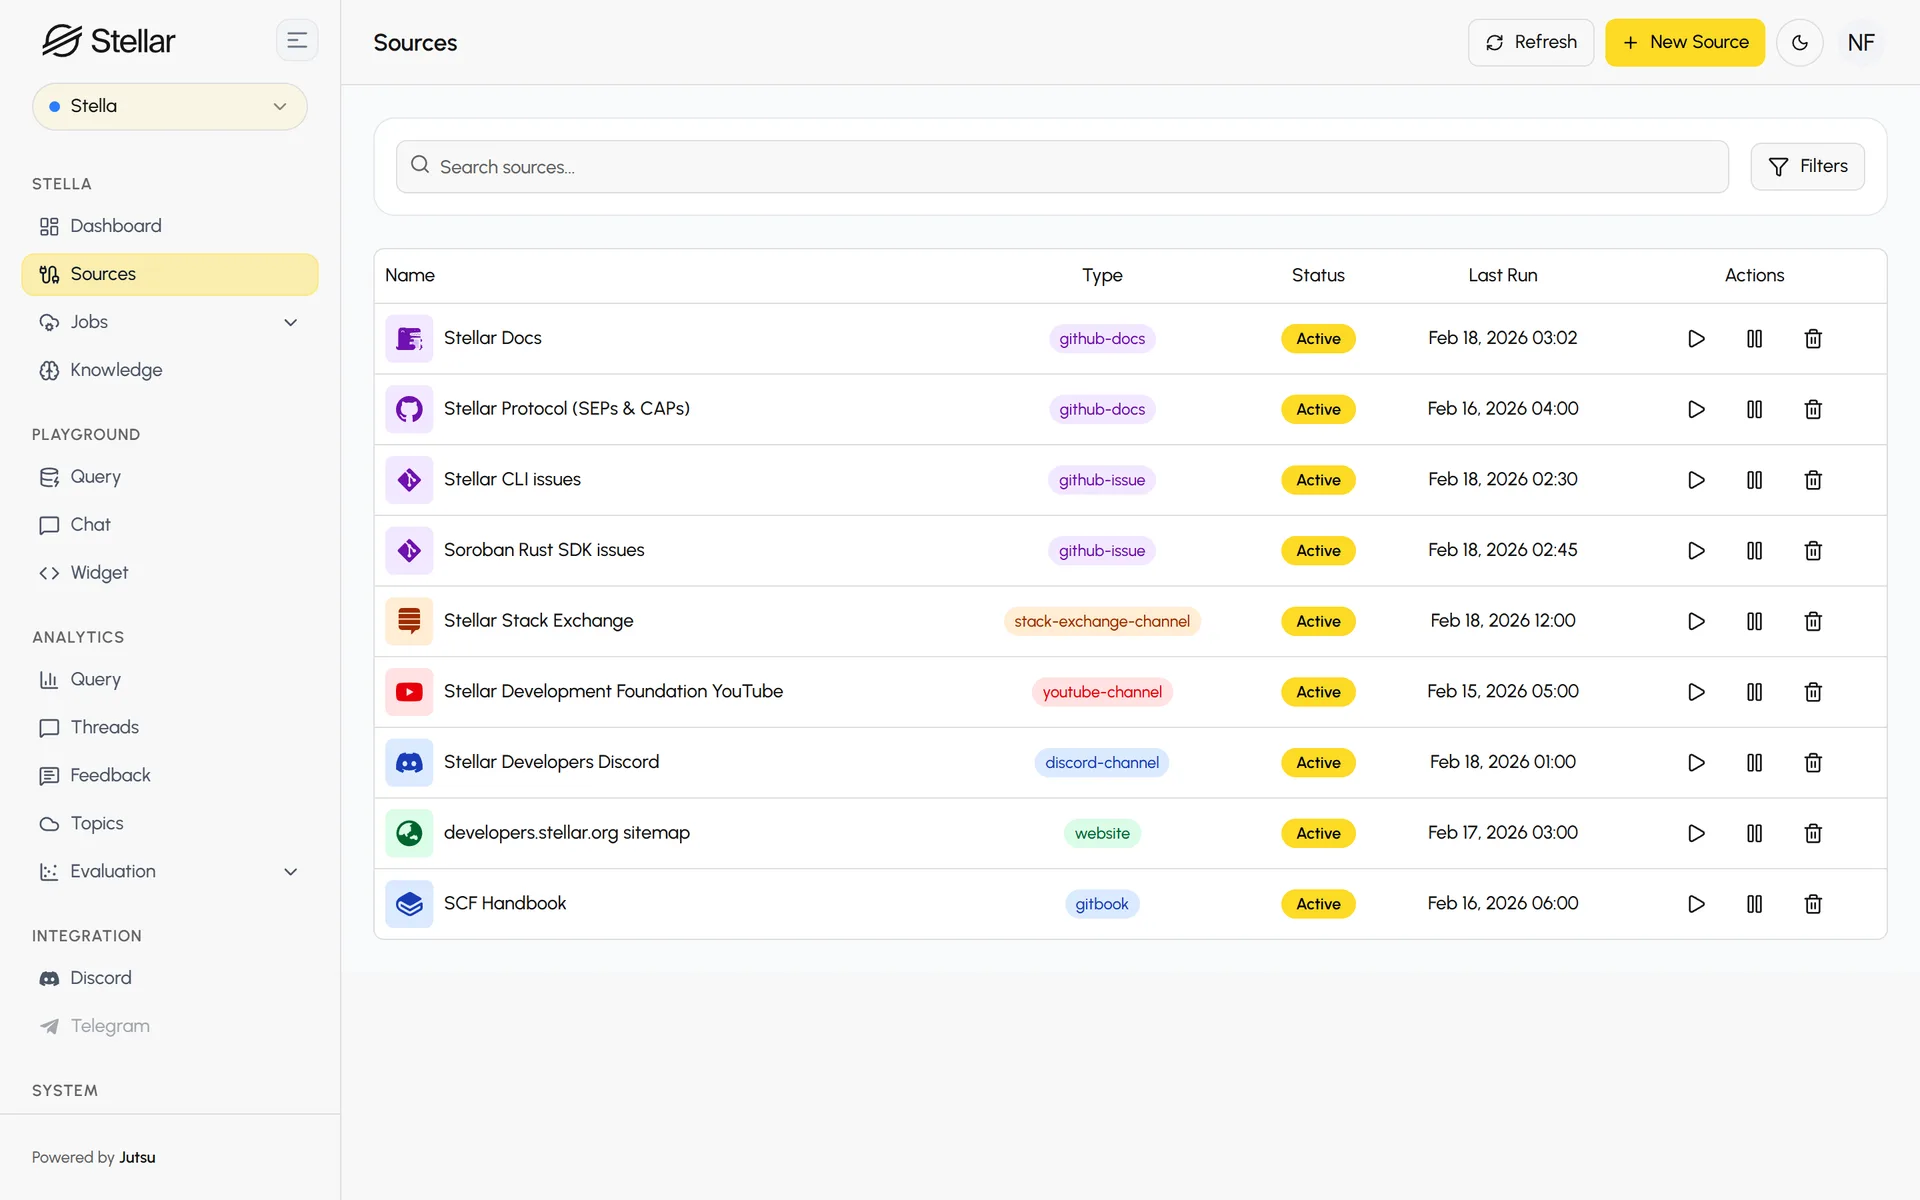
Task: Click the GitHub icon for Stellar Protocol
Action: (x=409, y=409)
